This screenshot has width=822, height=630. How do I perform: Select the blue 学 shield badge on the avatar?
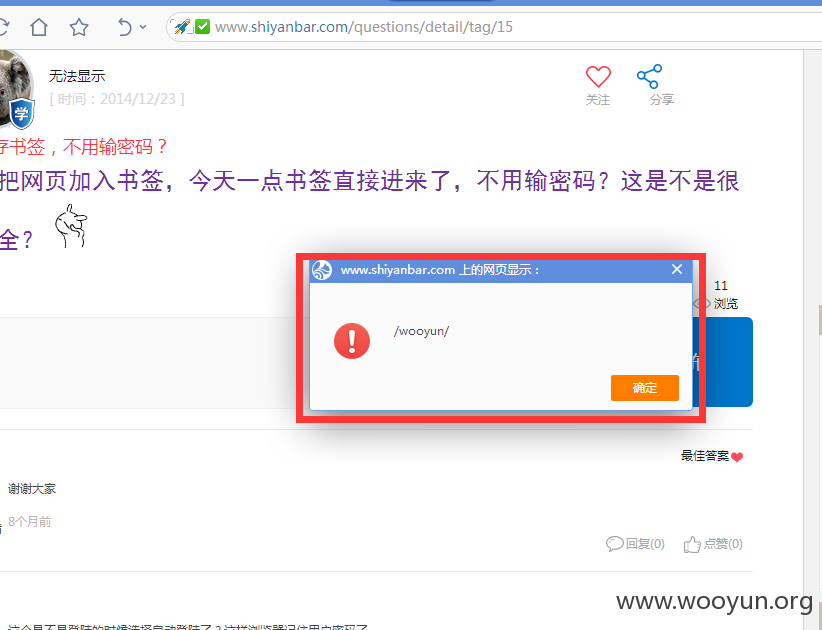tap(22, 113)
